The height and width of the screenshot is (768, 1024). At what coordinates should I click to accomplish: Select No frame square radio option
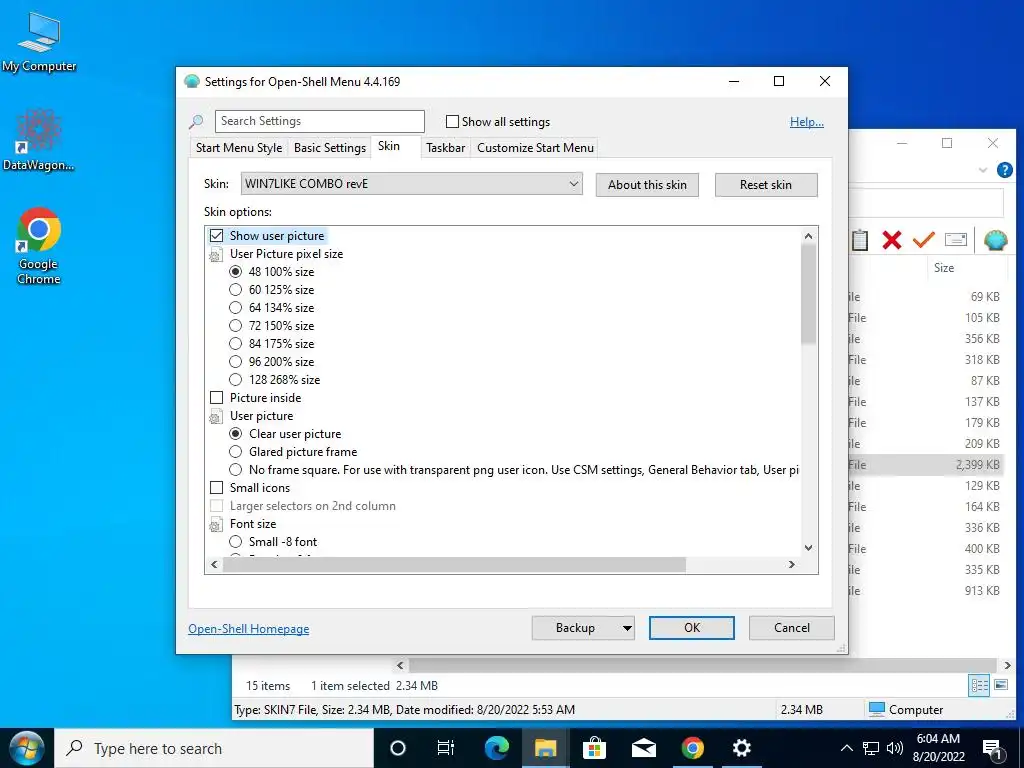[235, 470]
